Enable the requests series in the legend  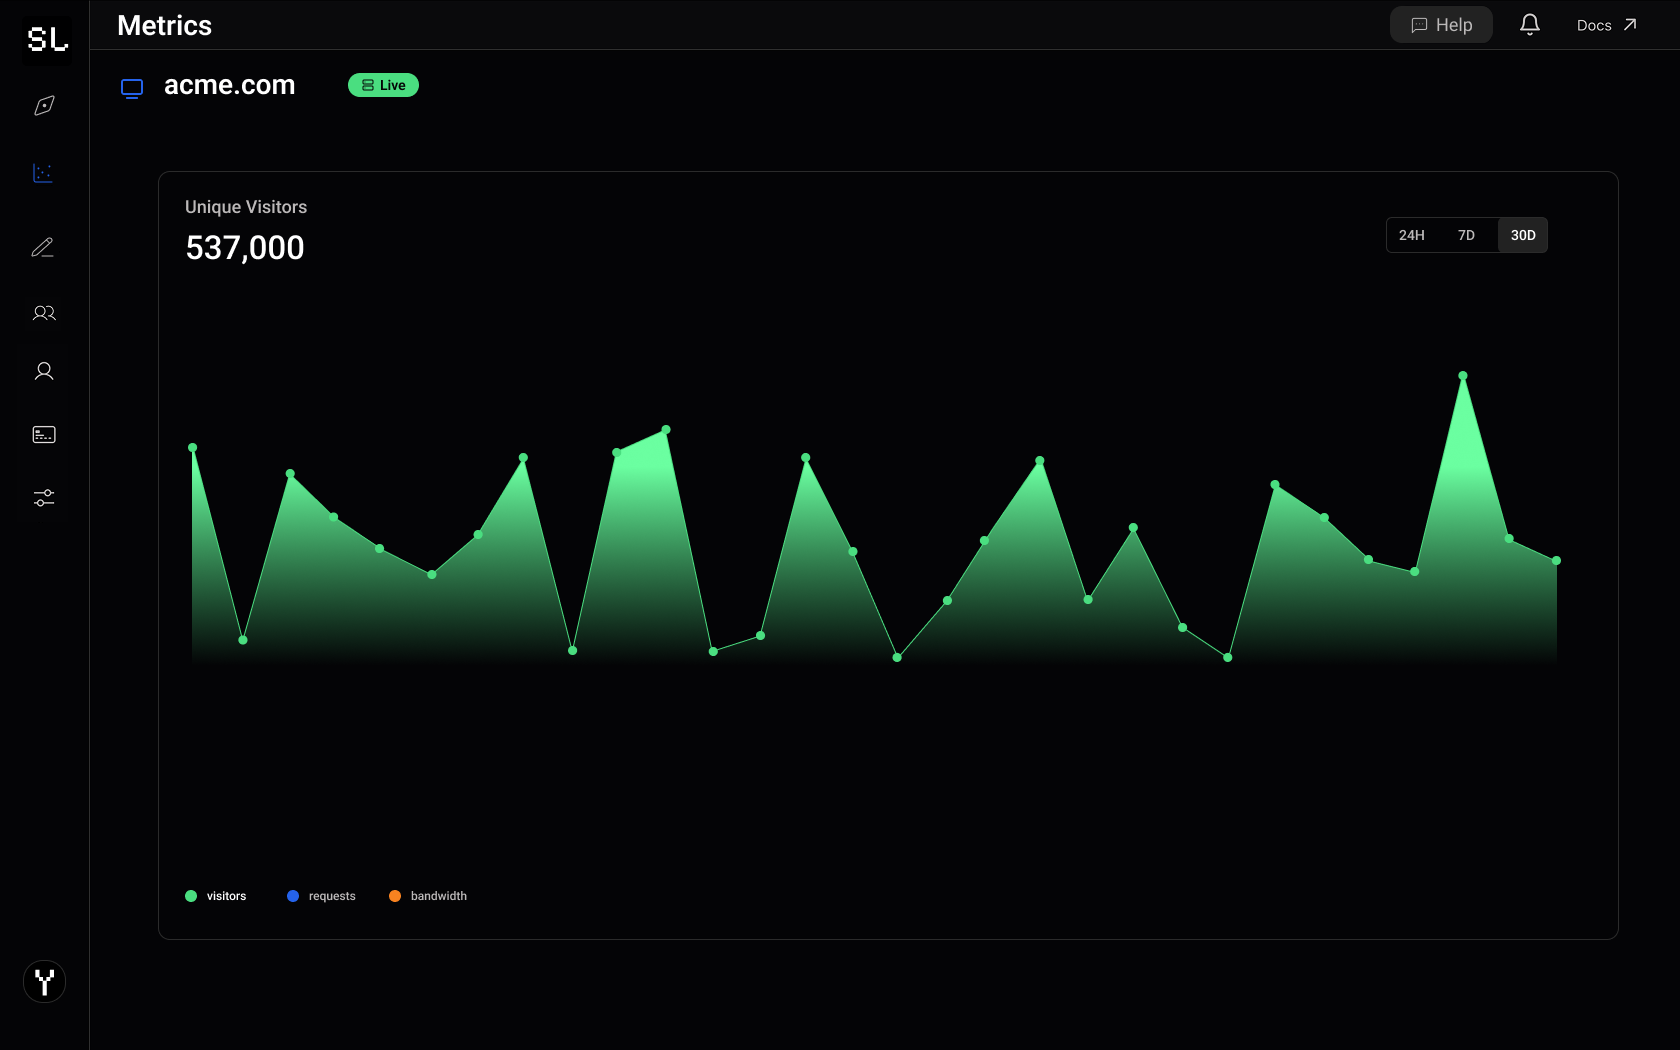[321, 896]
